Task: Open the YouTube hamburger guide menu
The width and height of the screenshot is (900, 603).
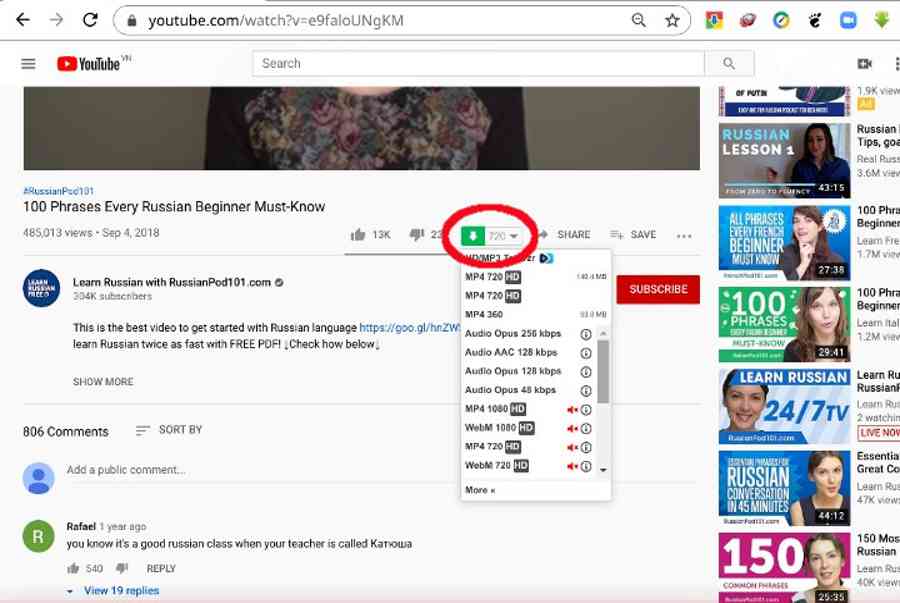Action: pos(28,64)
